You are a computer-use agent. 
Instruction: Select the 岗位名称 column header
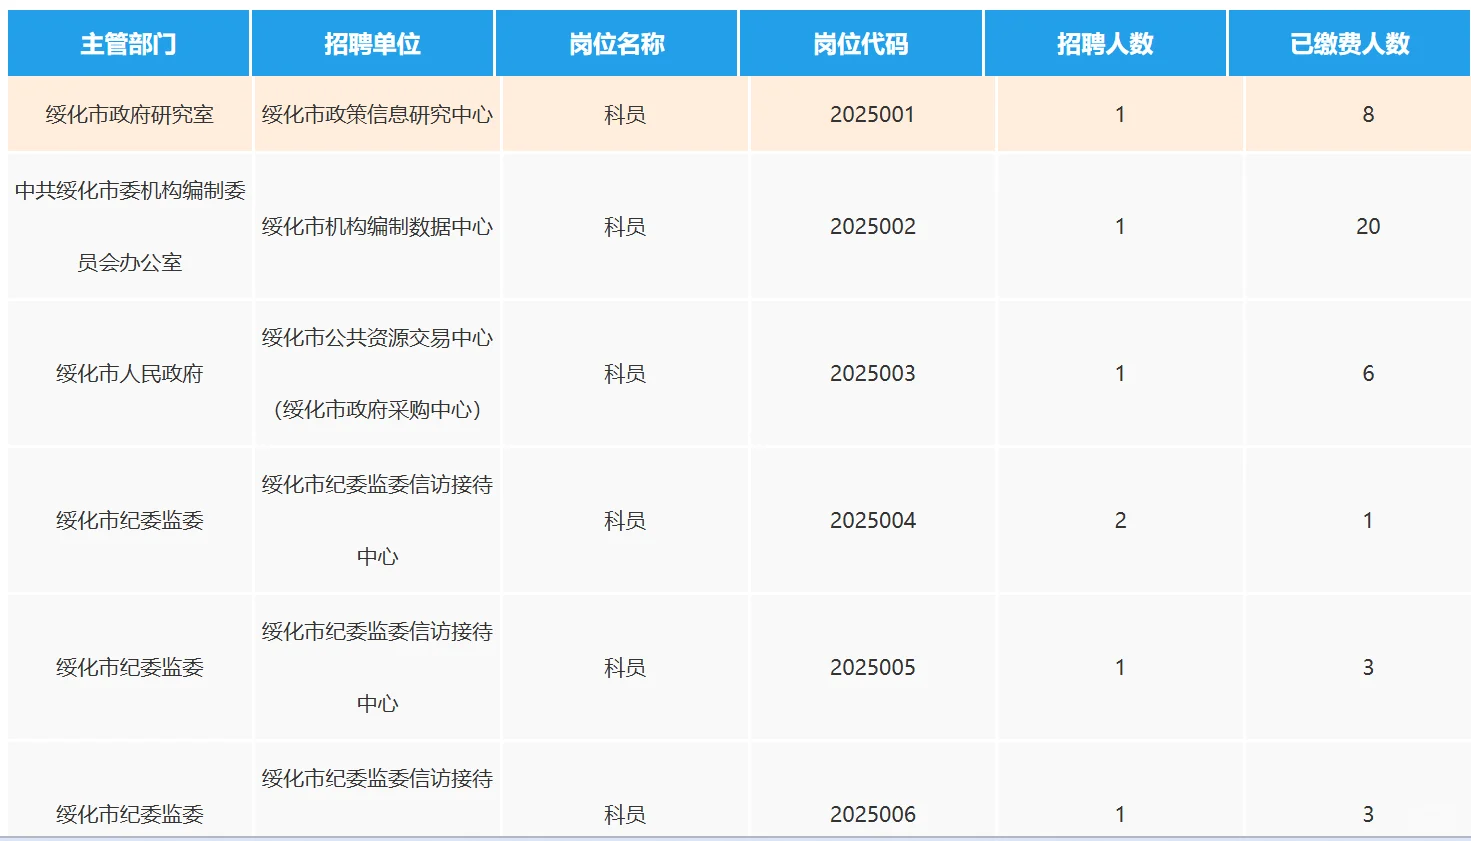[x=617, y=44]
